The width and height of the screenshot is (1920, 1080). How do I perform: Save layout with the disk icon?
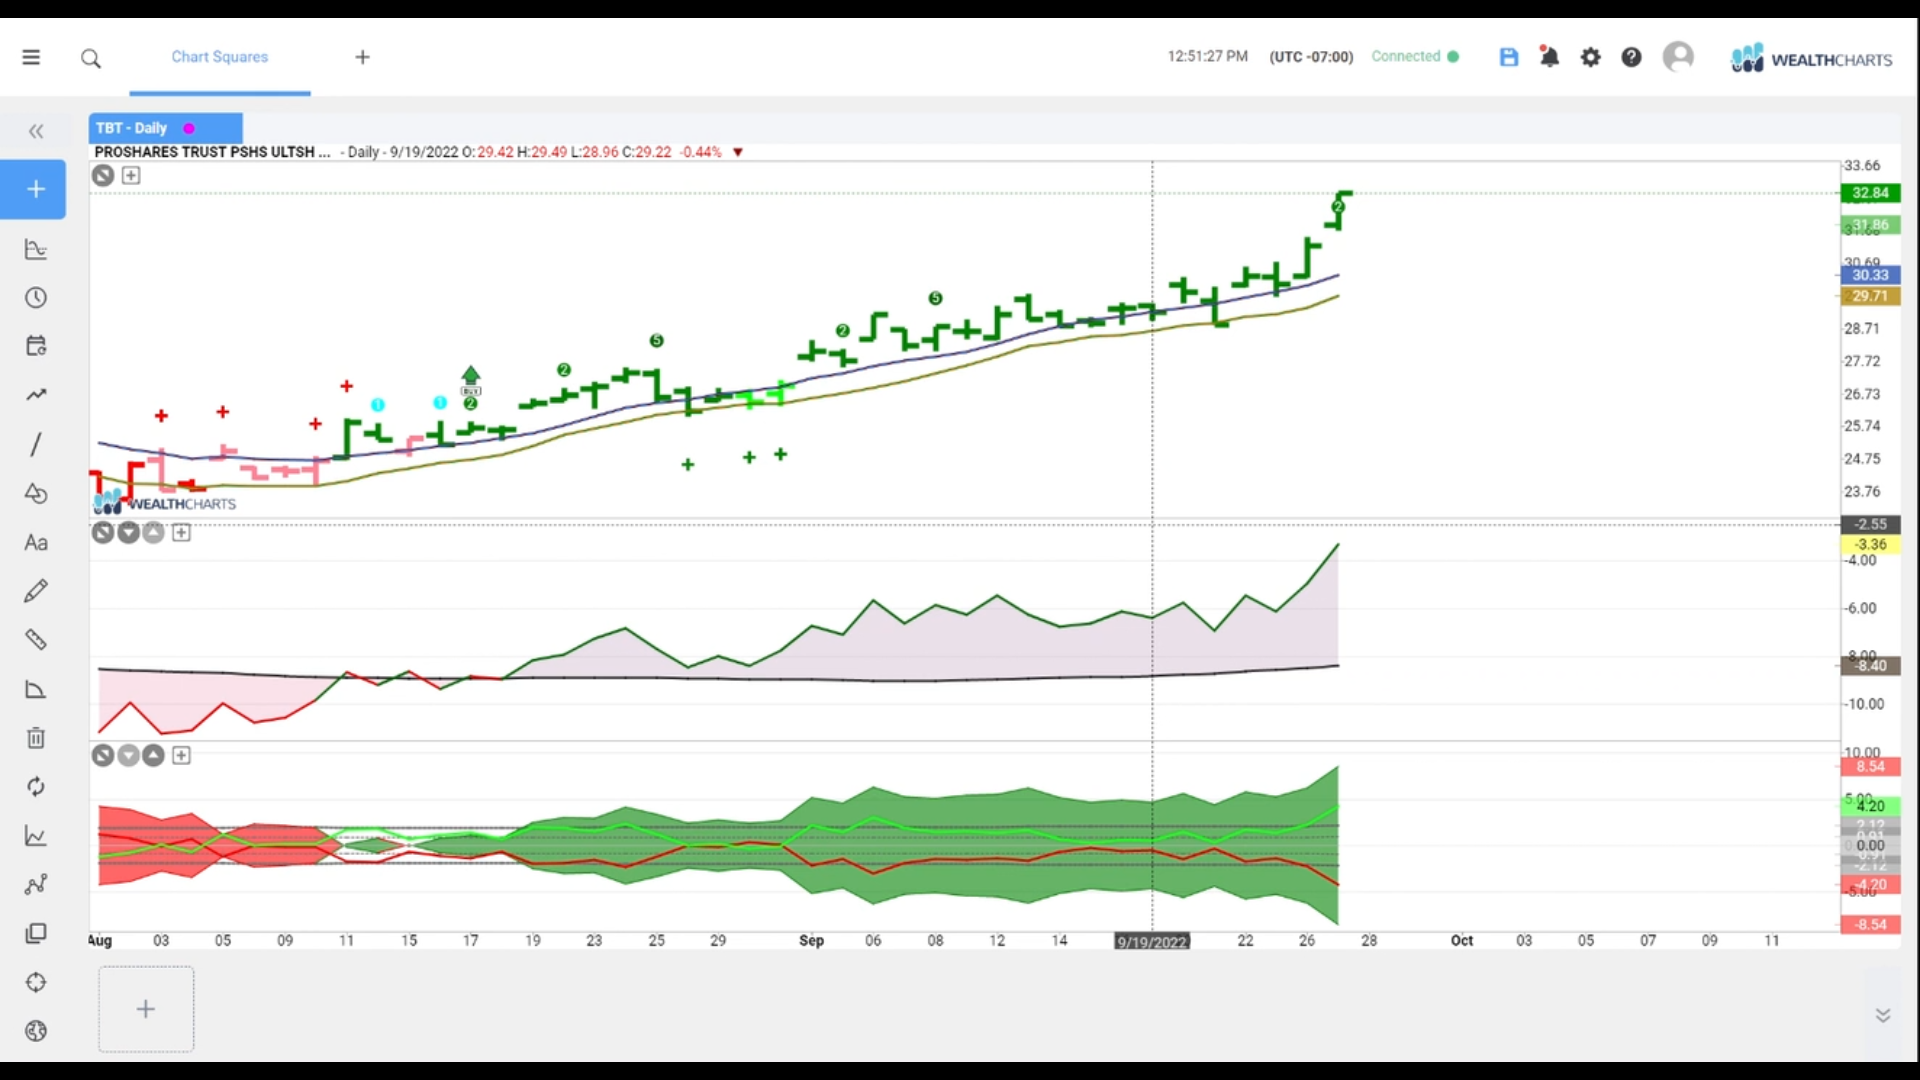(1509, 57)
